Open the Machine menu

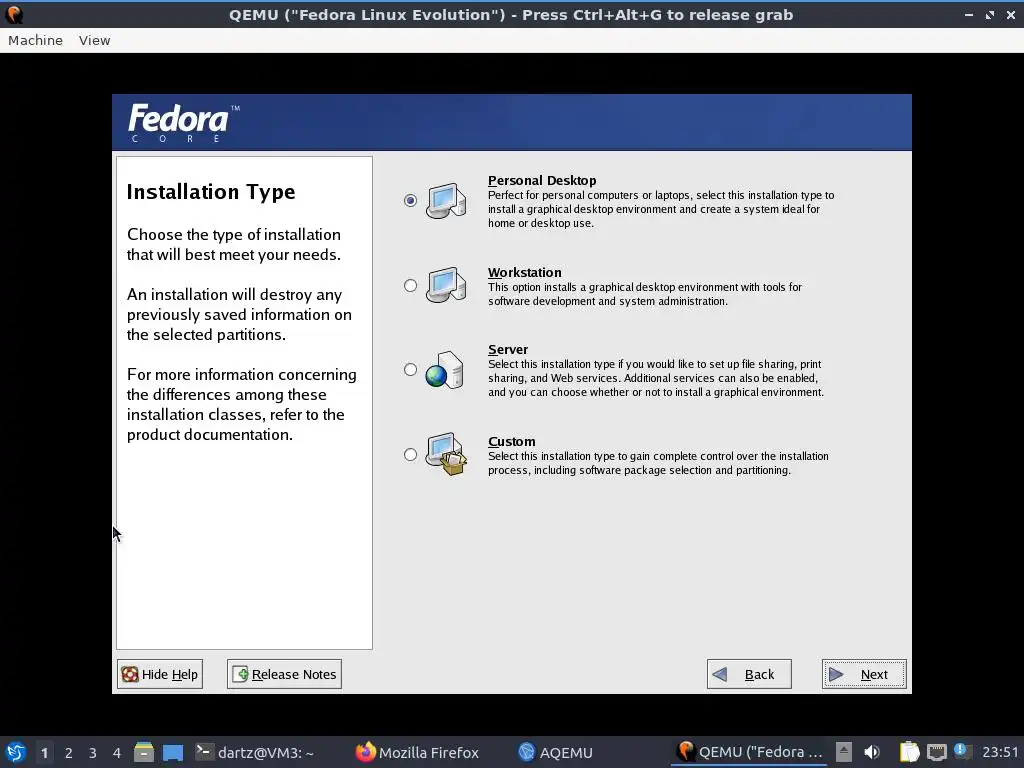[x=35, y=40]
